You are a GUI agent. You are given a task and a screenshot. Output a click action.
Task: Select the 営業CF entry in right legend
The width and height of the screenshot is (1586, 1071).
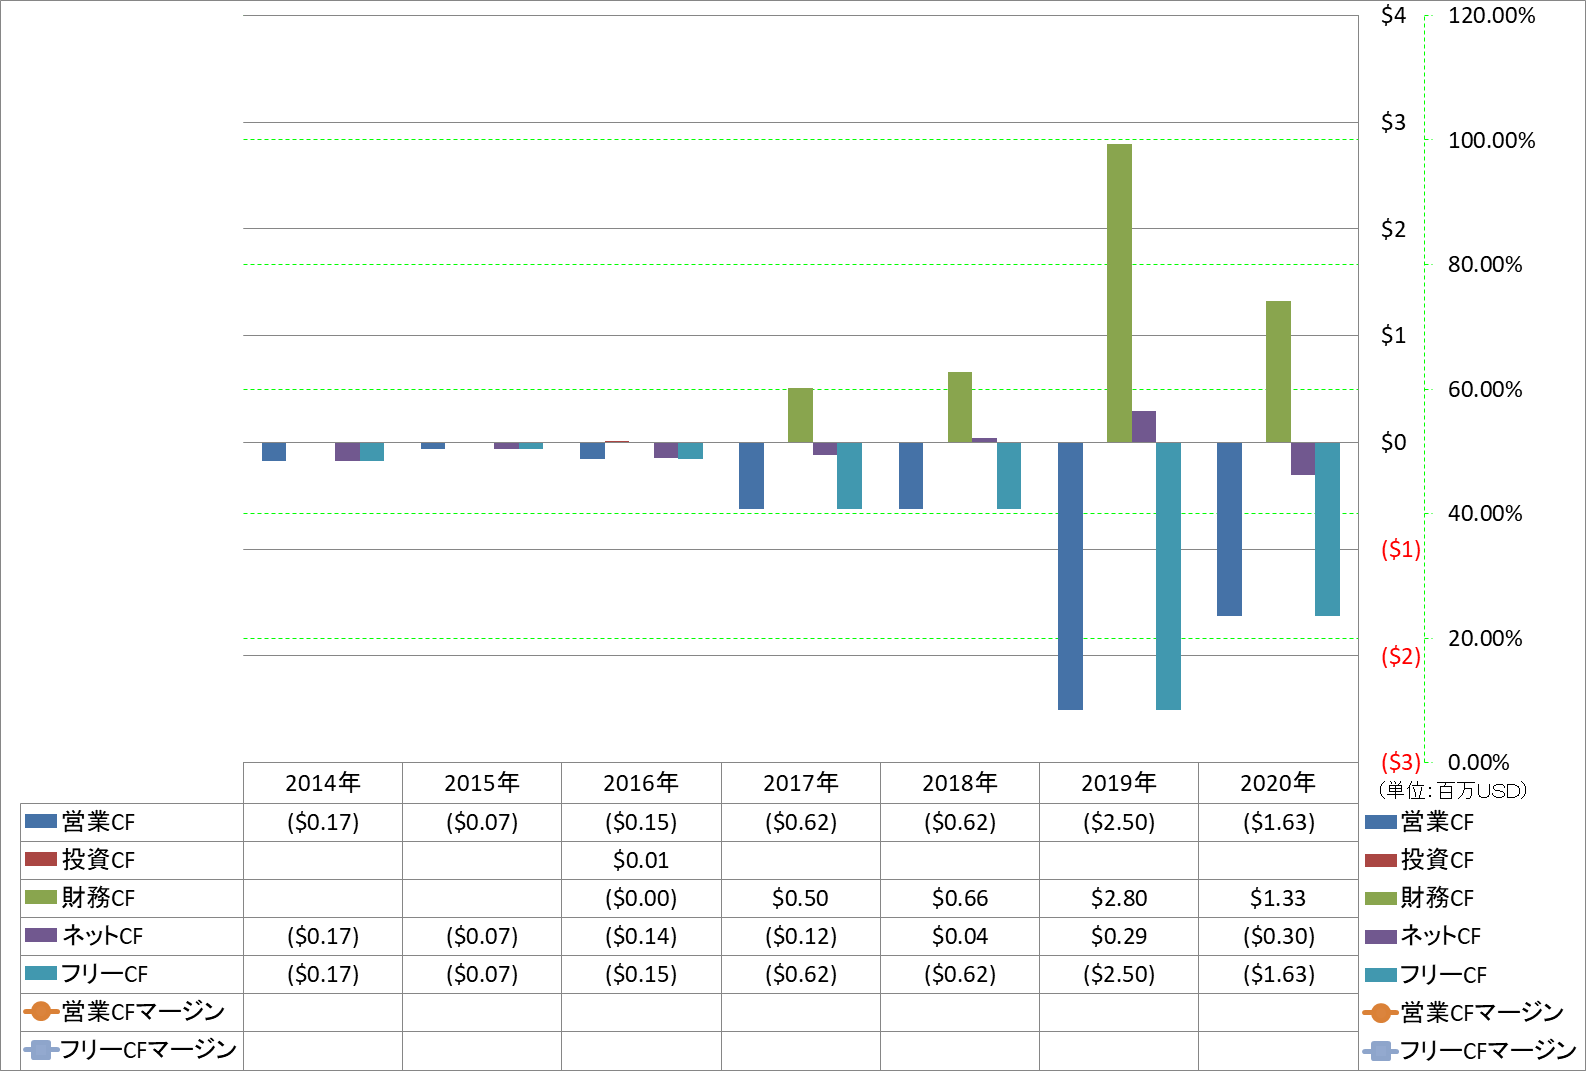[1420, 822]
